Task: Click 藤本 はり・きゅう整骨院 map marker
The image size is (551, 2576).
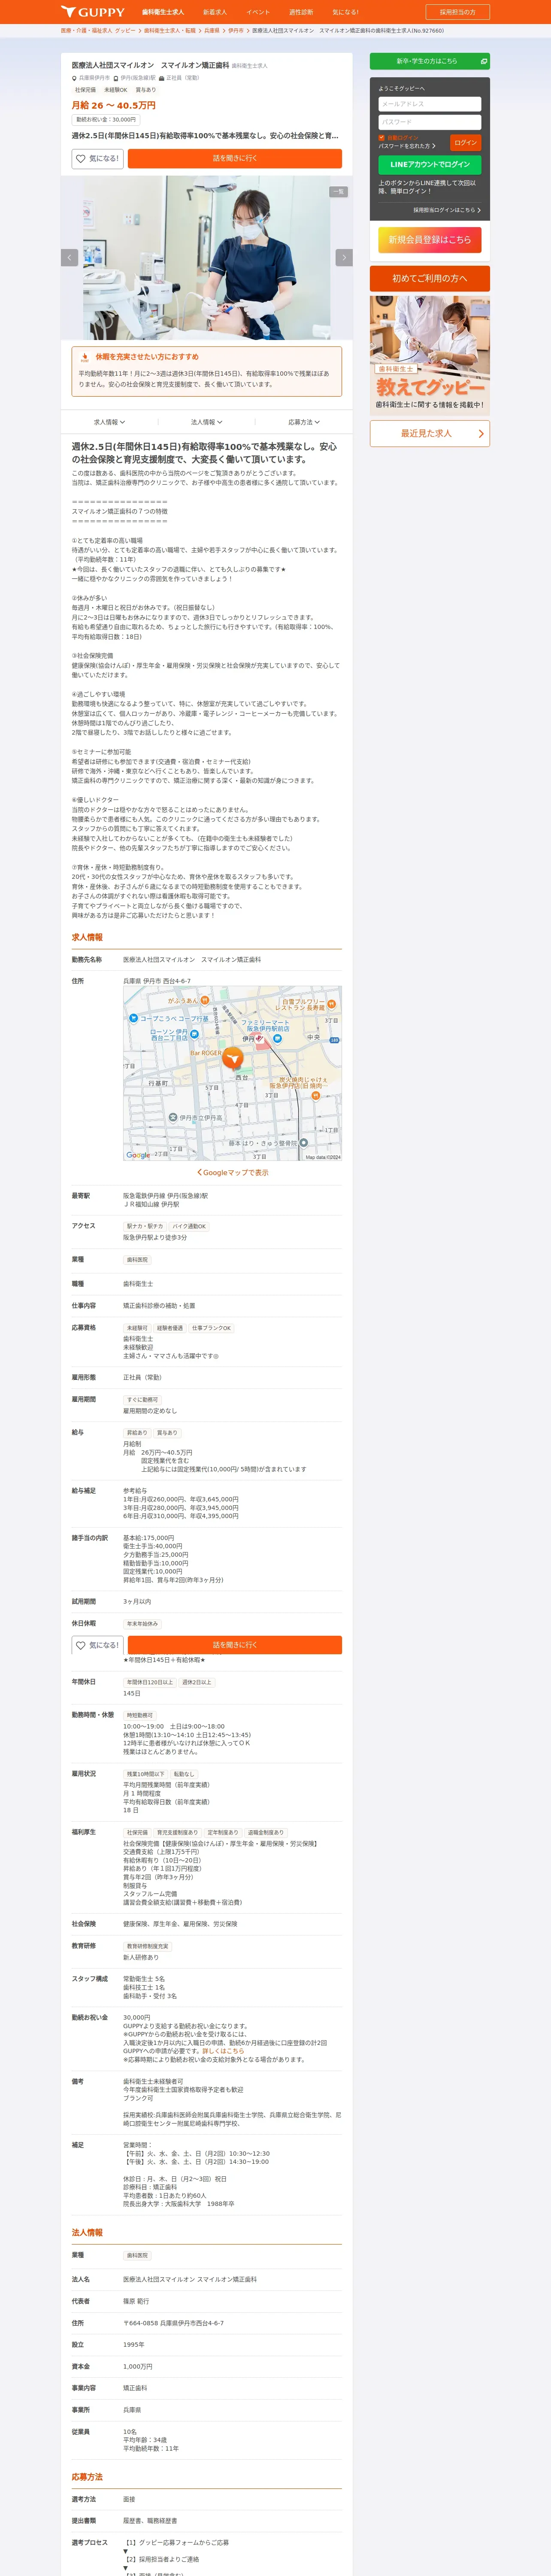Action: click(x=303, y=1143)
